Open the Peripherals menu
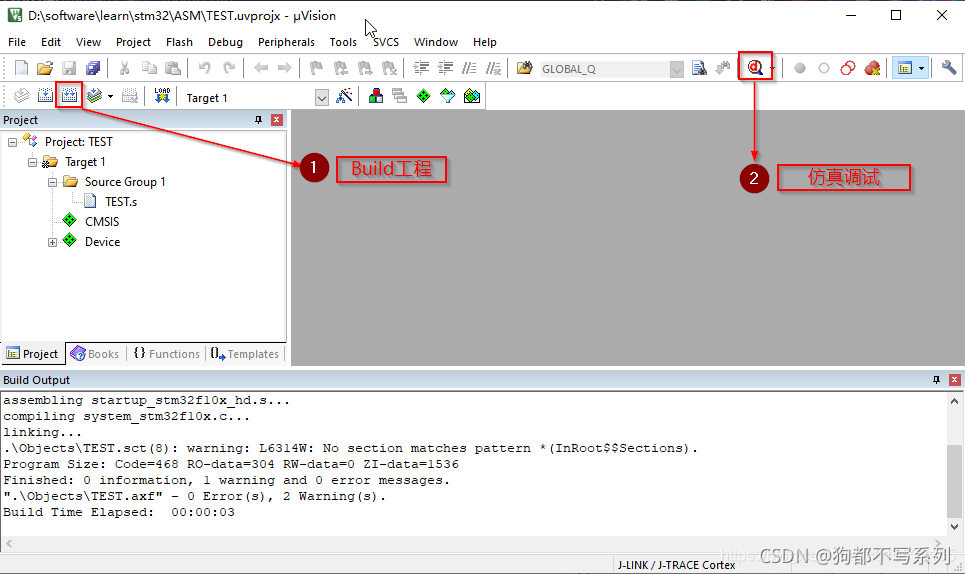 coord(286,42)
